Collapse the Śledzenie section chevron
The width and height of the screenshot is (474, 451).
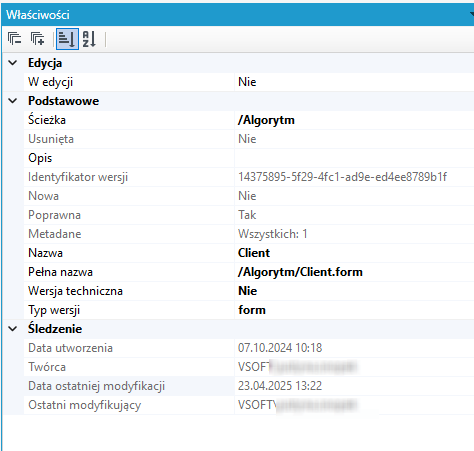coord(13,329)
